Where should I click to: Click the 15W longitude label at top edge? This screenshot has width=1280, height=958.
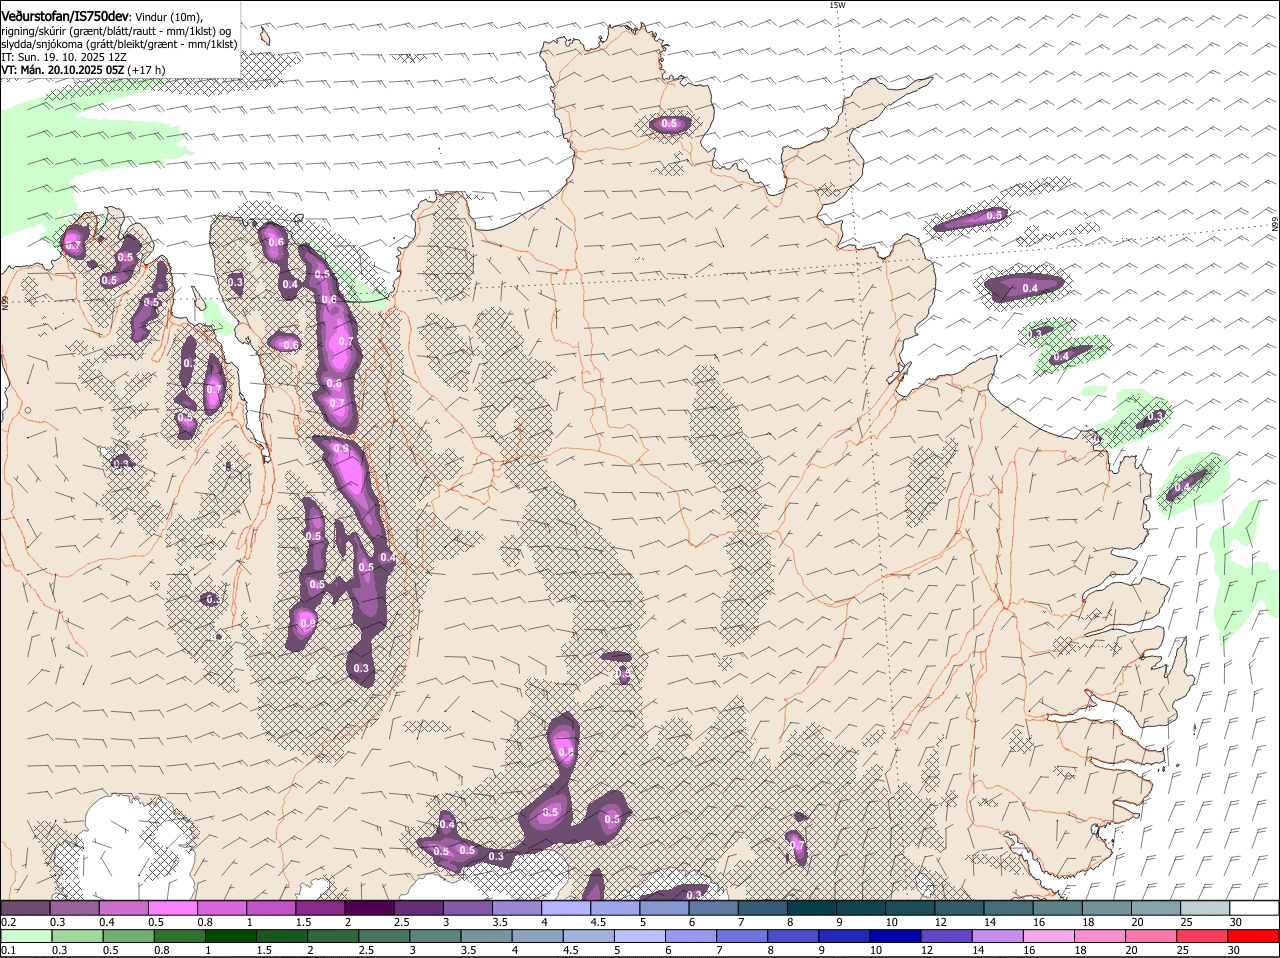click(837, 5)
